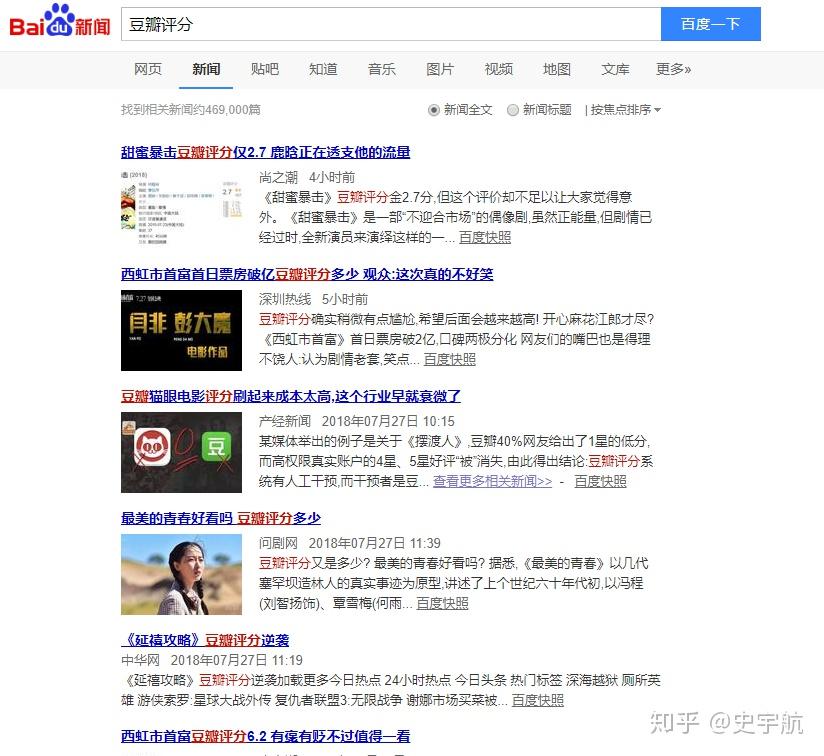
Task: Open headline 最美的青春好看吗
Action: click(221, 519)
